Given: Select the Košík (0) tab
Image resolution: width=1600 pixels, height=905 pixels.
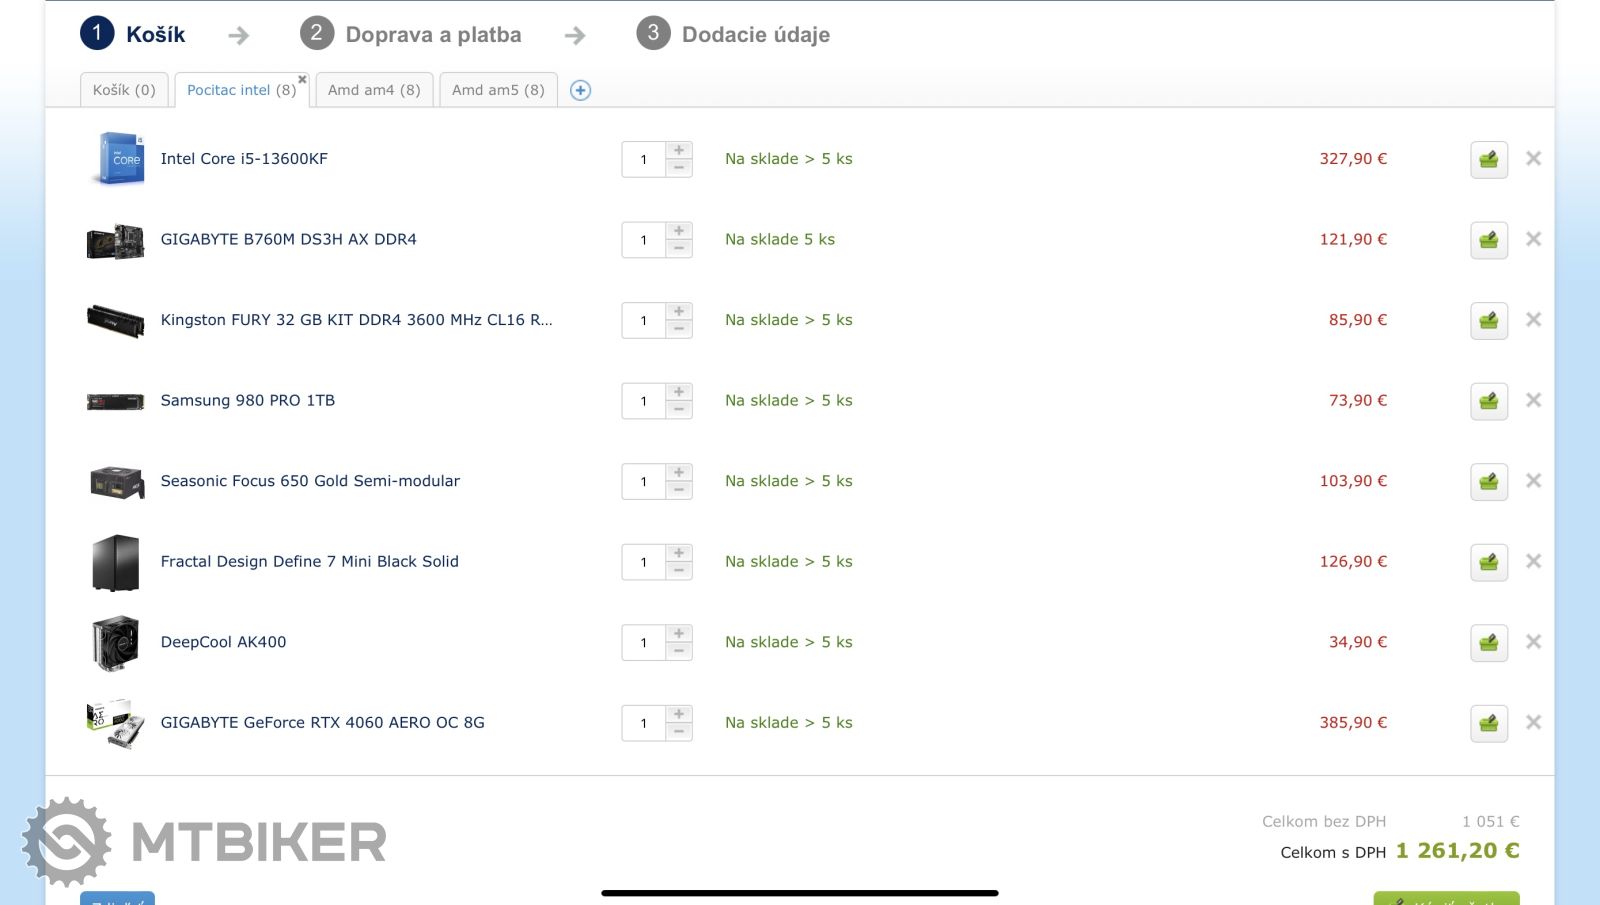Looking at the screenshot, I should click(x=124, y=90).
